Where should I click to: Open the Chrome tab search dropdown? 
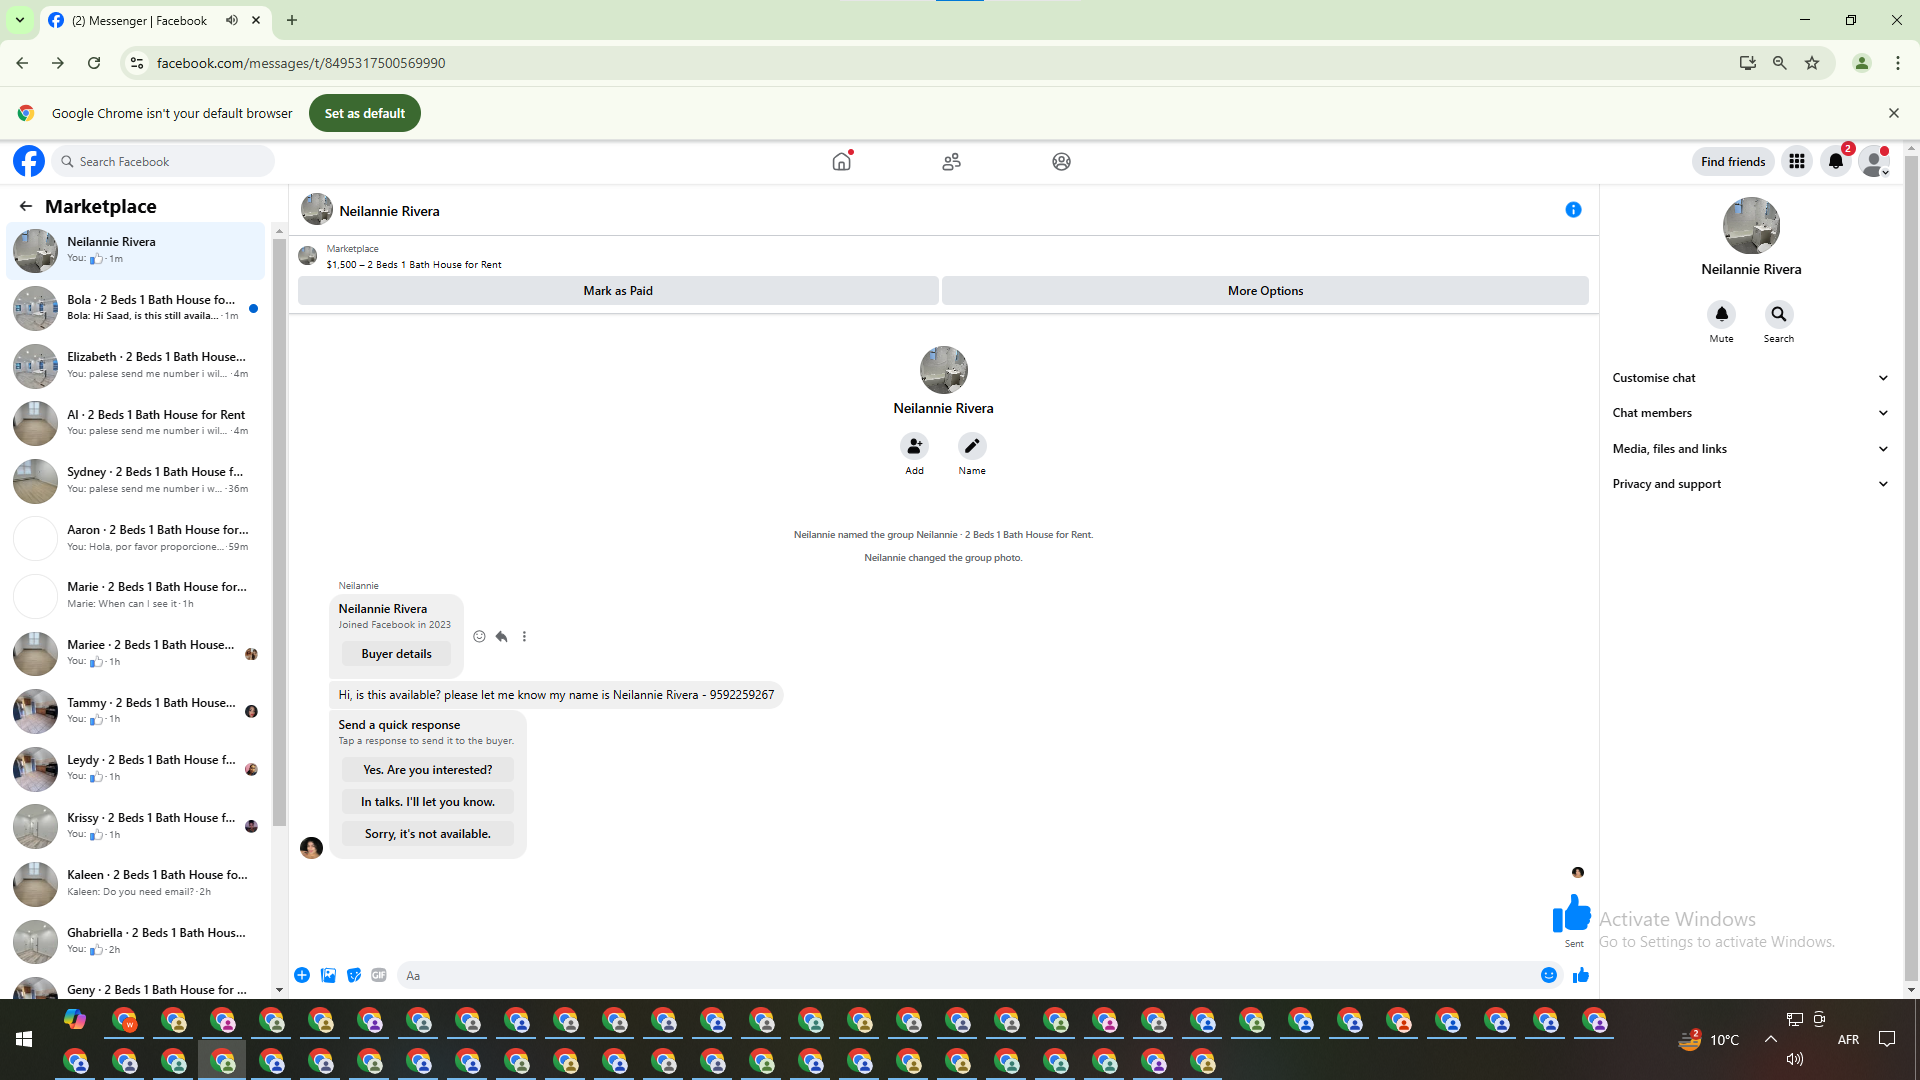point(20,20)
